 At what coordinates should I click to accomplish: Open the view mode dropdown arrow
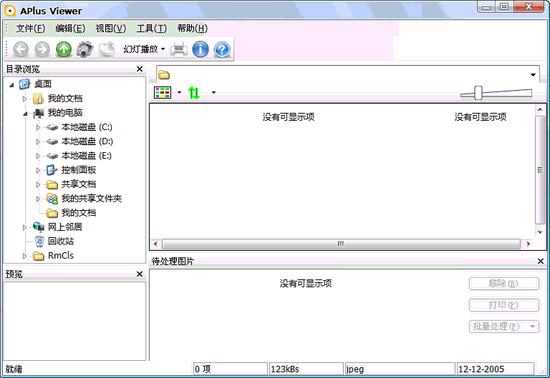click(x=179, y=93)
